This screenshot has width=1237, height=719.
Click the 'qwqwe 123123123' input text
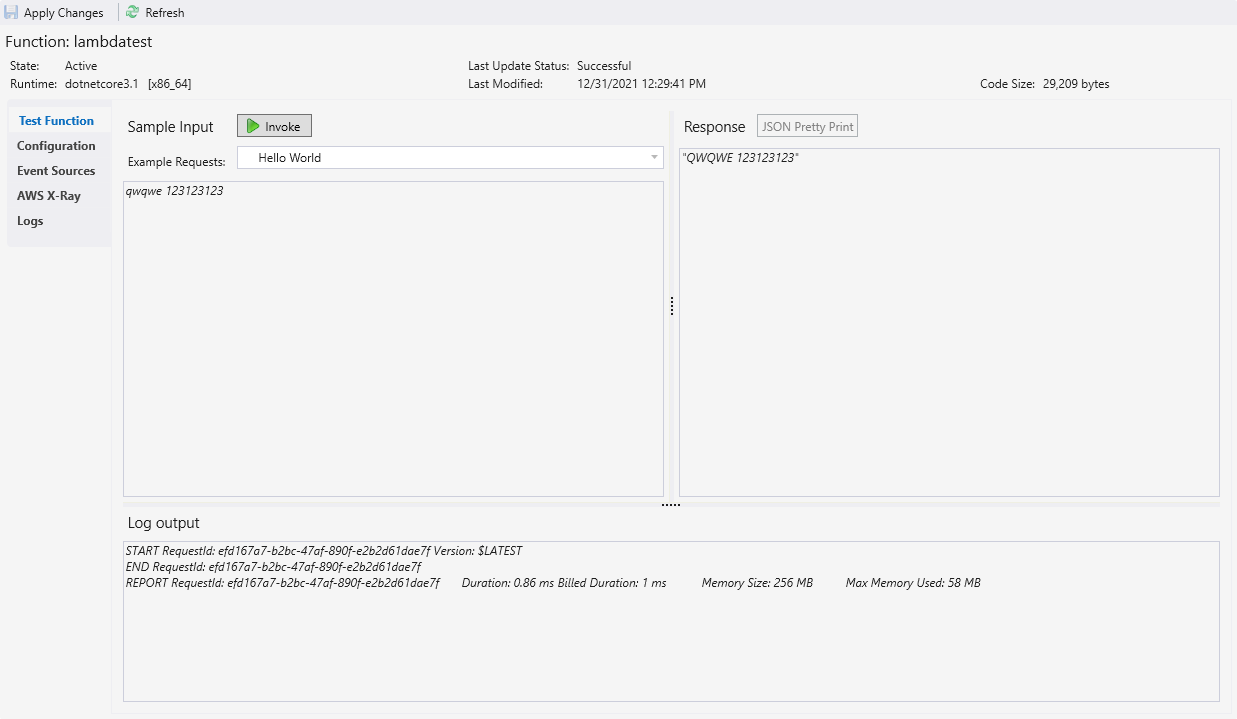[175, 191]
